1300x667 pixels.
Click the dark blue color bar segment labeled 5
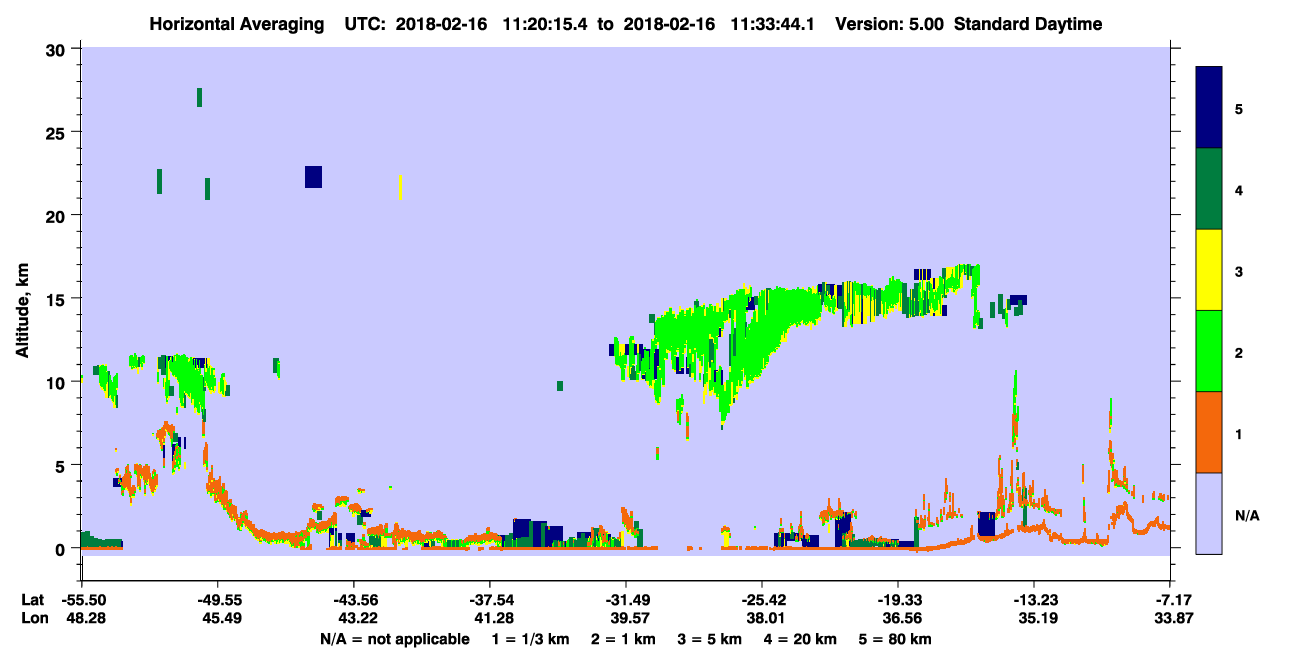click(1209, 107)
